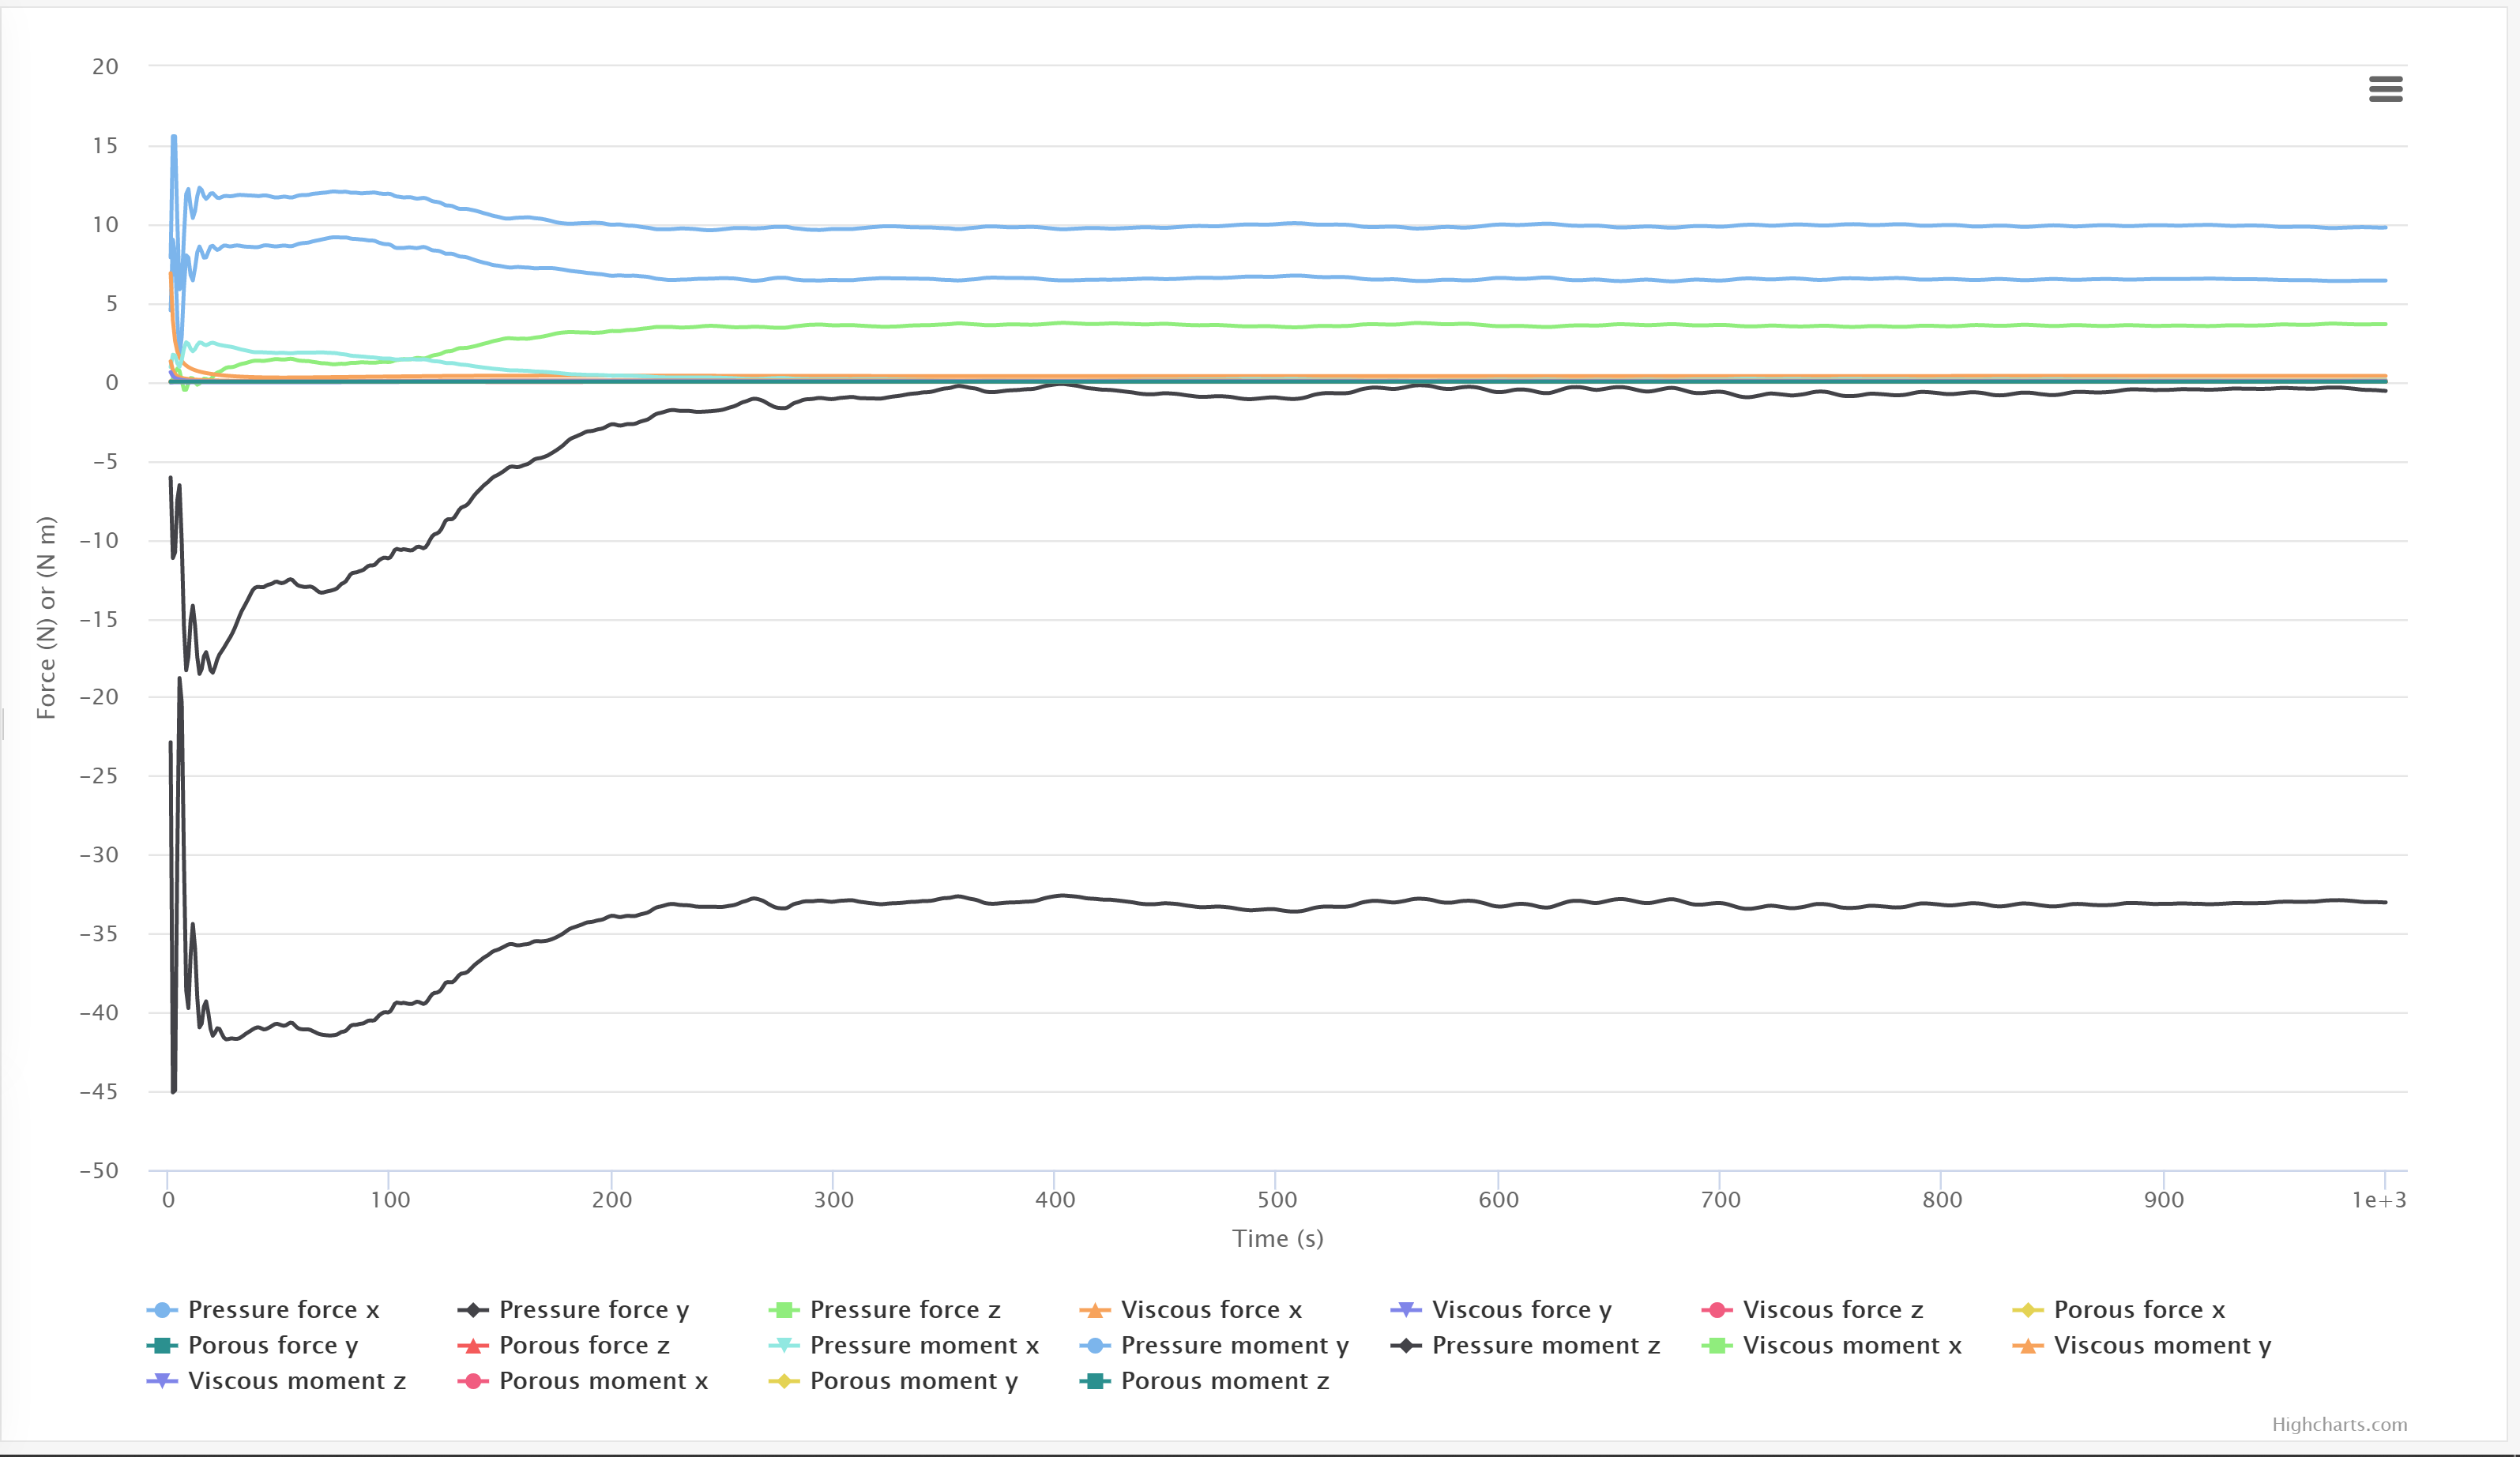
Task: Open the Highcharts.com credits link
Action: click(2338, 1424)
